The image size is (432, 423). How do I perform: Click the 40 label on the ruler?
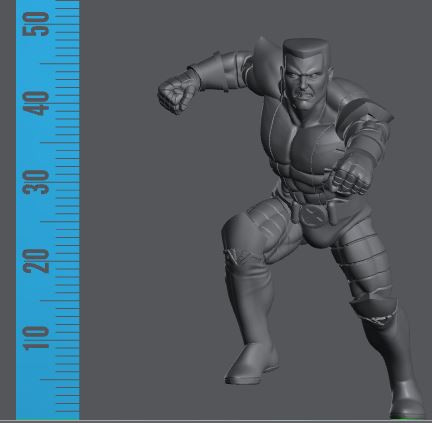[36, 104]
